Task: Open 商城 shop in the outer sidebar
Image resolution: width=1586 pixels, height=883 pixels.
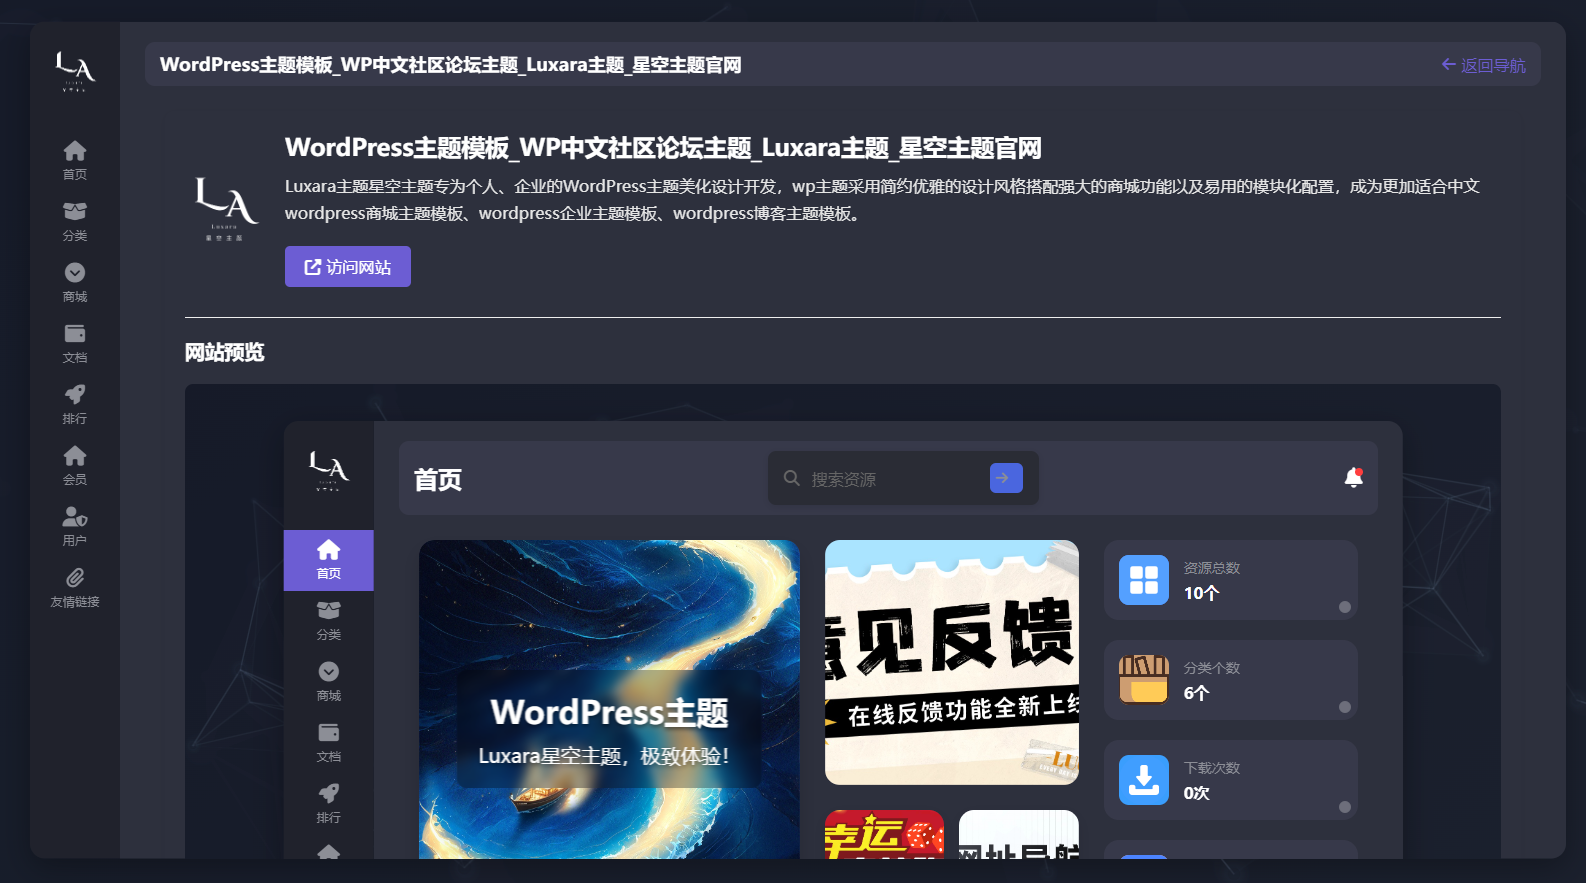Action: coord(75,282)
